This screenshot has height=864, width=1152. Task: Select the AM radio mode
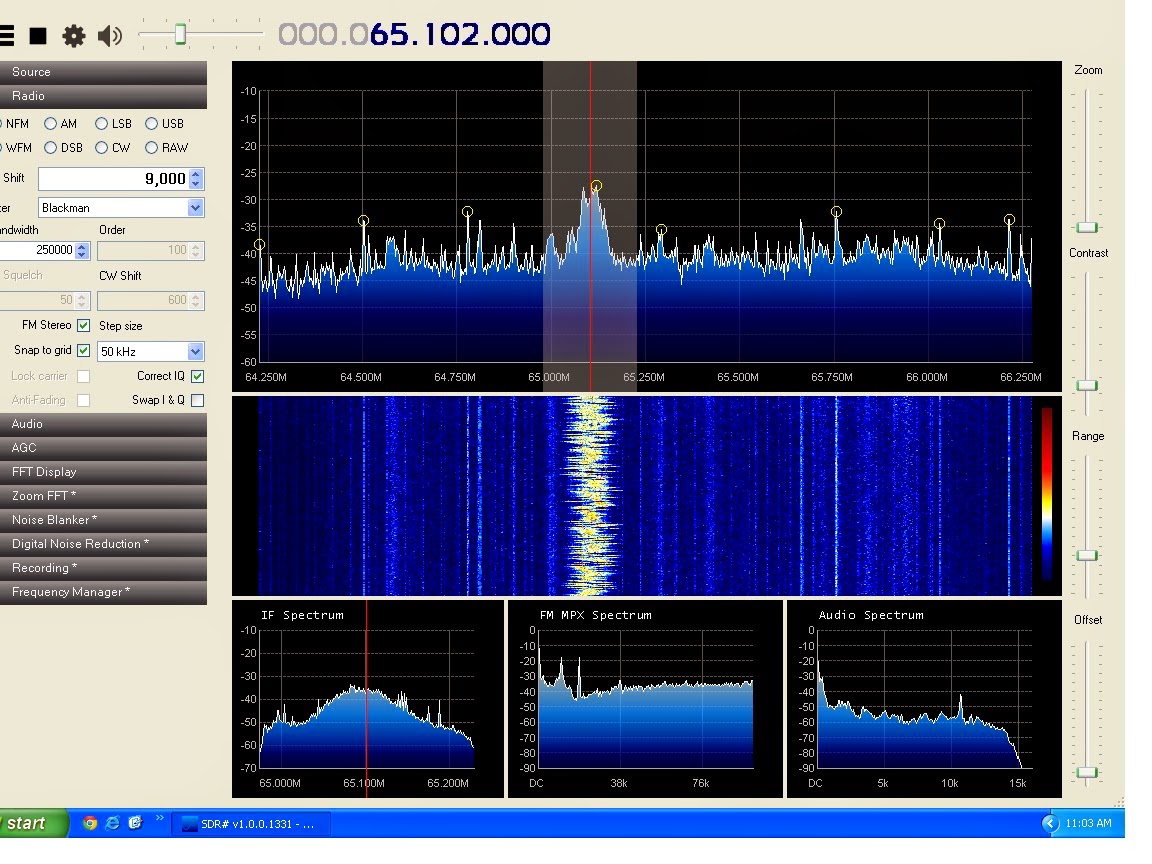tap(51, 123)
